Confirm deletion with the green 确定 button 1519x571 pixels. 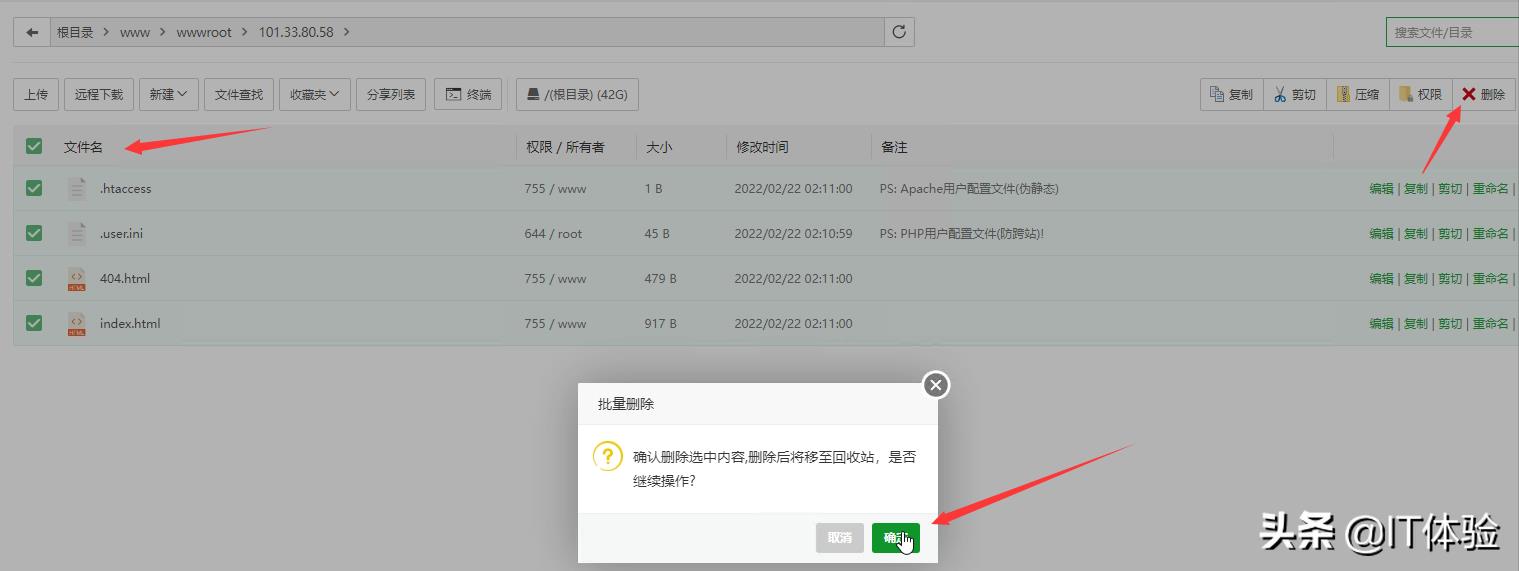(x=896, y=538)
